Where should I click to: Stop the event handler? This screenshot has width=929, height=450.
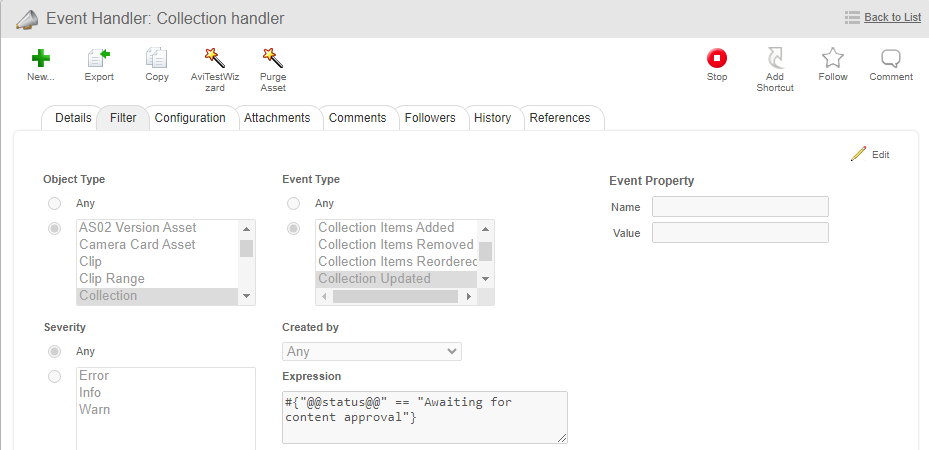717,59
